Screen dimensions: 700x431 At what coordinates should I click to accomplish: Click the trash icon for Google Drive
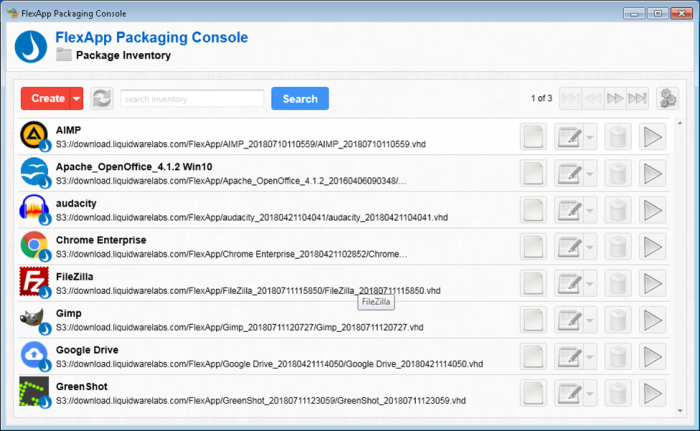pos(619,356)
